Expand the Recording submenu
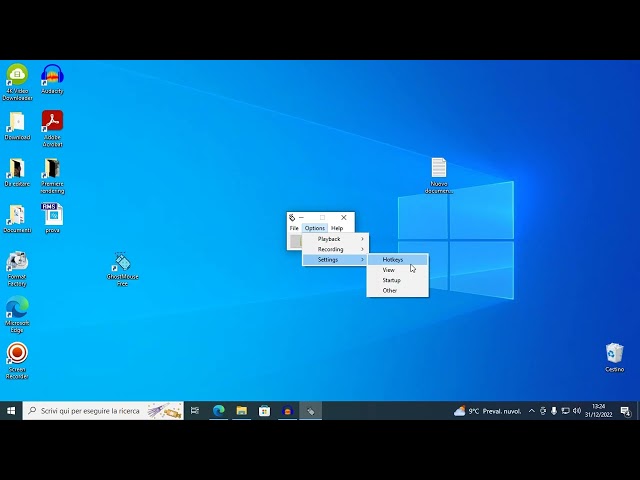The height and width of the screenshot is (480, 640). tap(336, 249)
